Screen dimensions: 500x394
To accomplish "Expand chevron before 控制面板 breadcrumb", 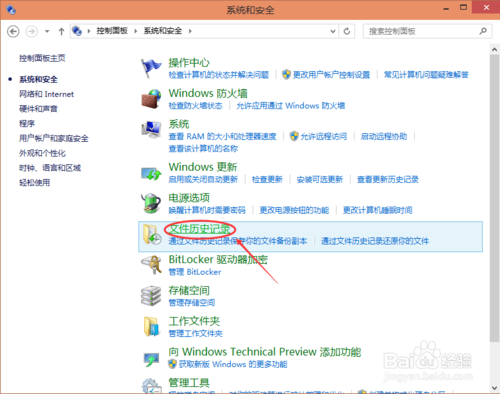I will pos(89,31).
